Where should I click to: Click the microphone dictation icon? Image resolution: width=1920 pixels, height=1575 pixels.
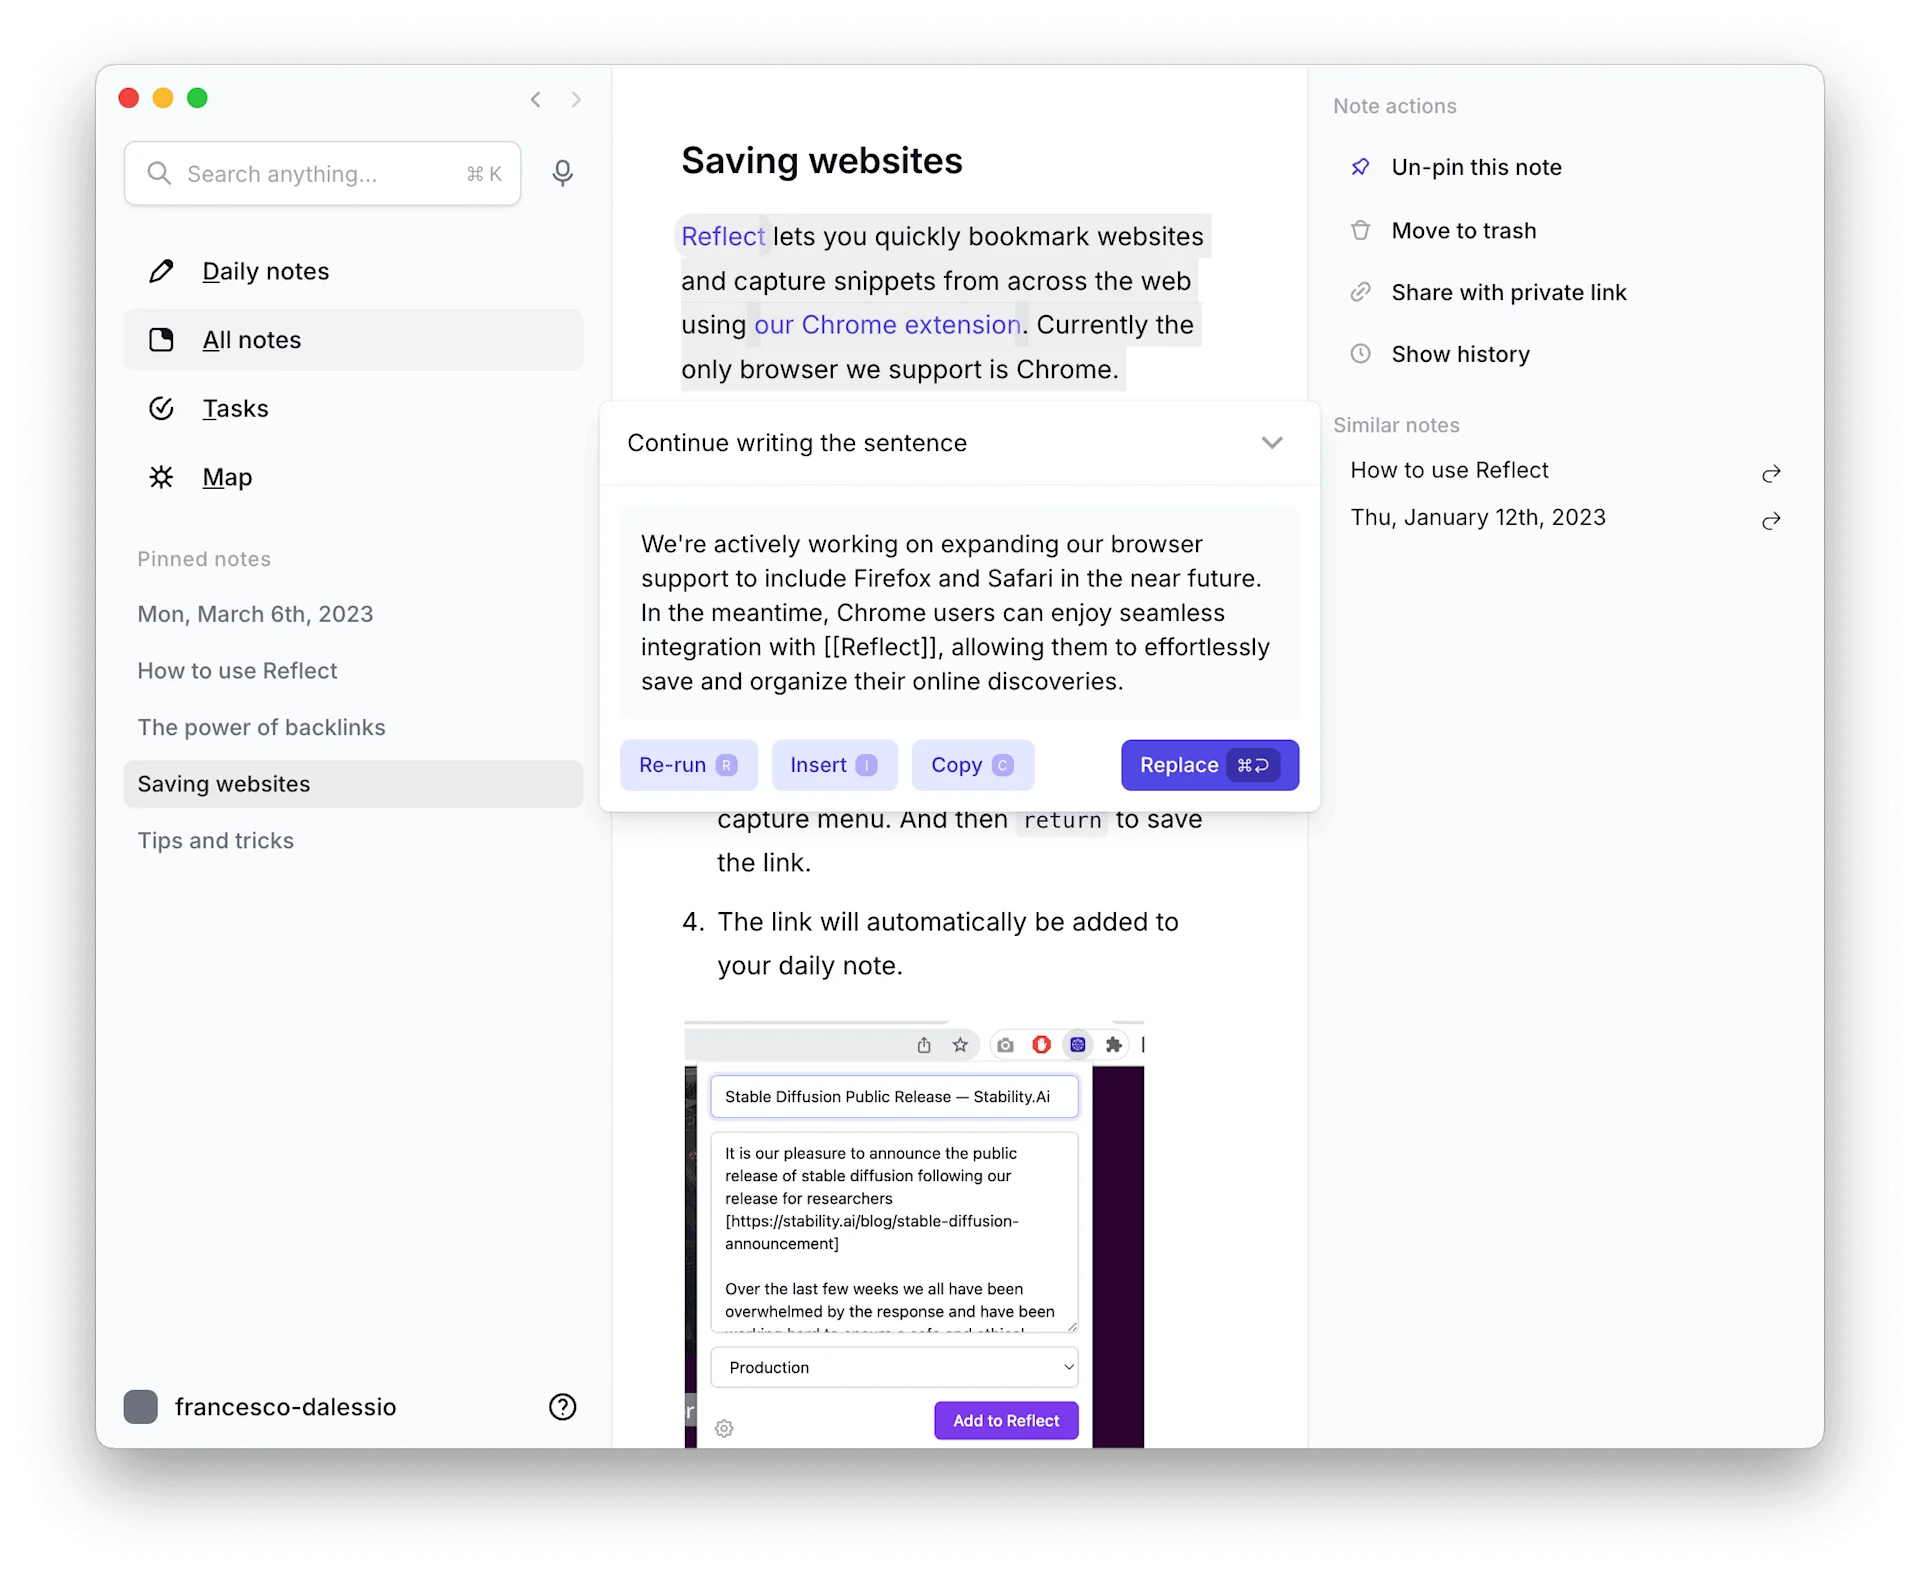point(563,173)
